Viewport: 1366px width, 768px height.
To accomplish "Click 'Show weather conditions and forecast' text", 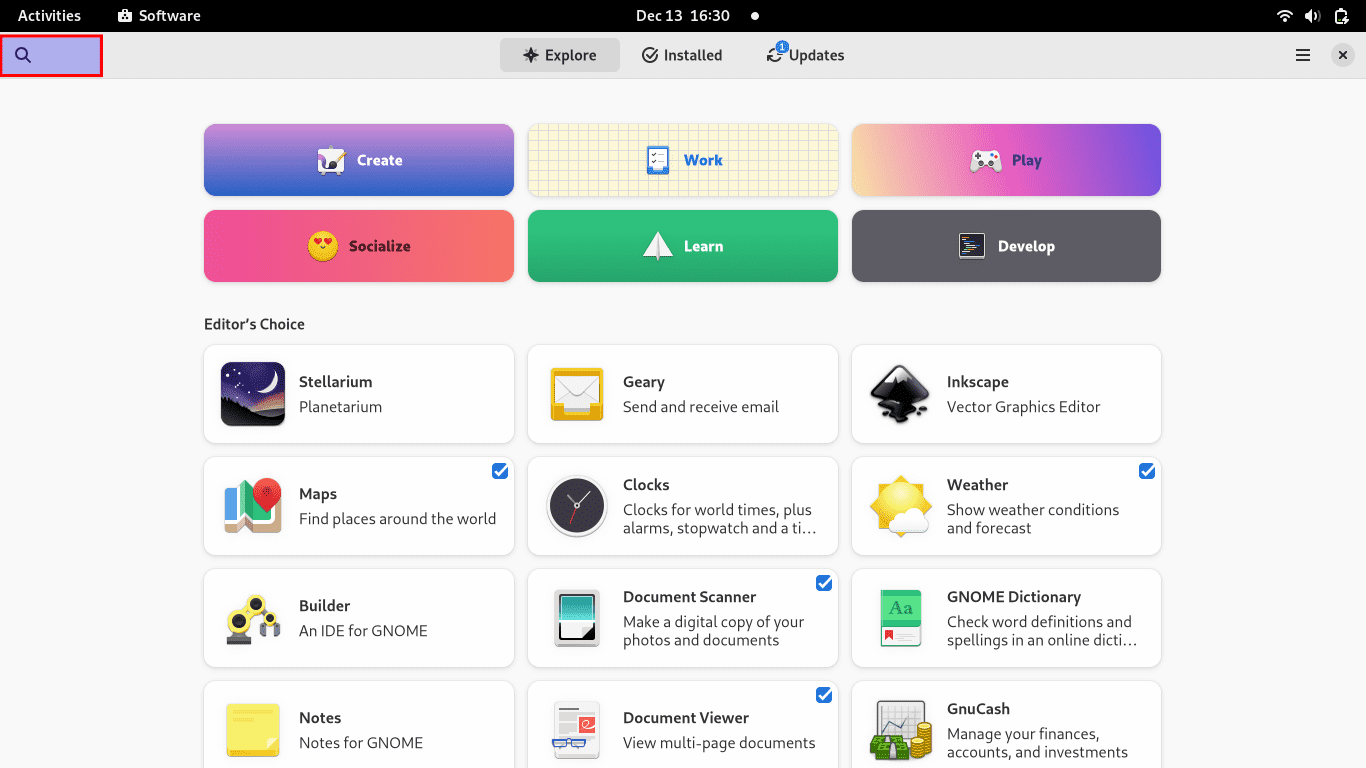I will click(x=1033, y=519).
